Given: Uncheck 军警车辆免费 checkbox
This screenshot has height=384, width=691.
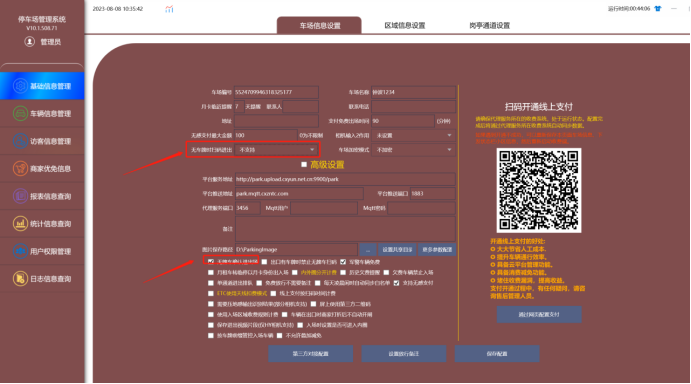Looking at the screenshot, I should pyautogui.click(x=343, y=262).
